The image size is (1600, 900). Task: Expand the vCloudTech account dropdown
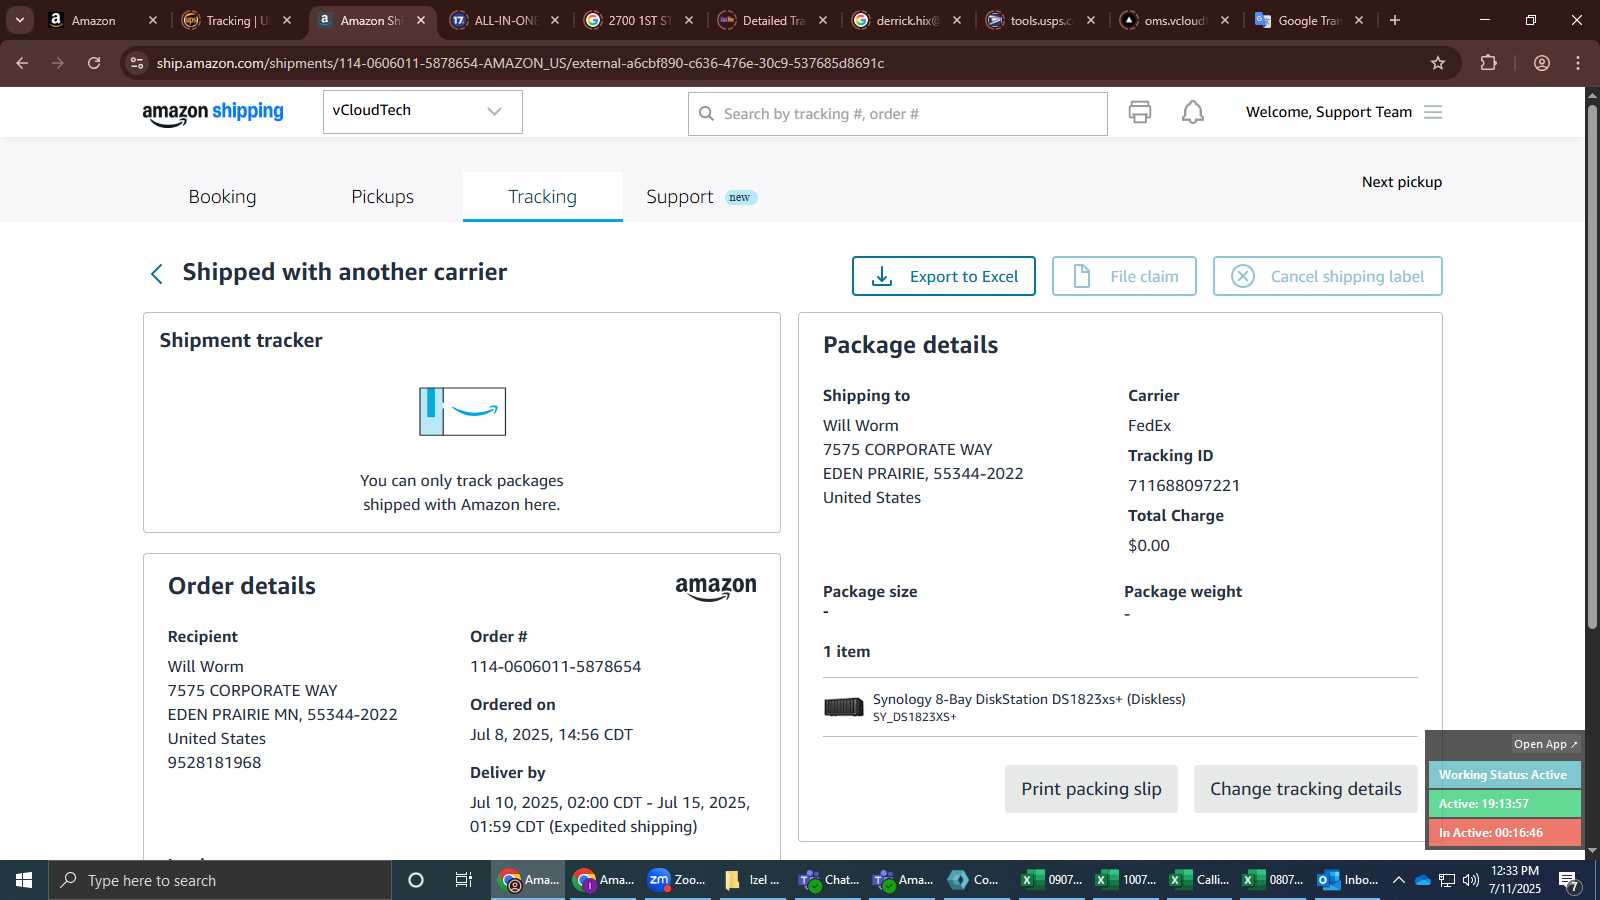coord(422,111)
